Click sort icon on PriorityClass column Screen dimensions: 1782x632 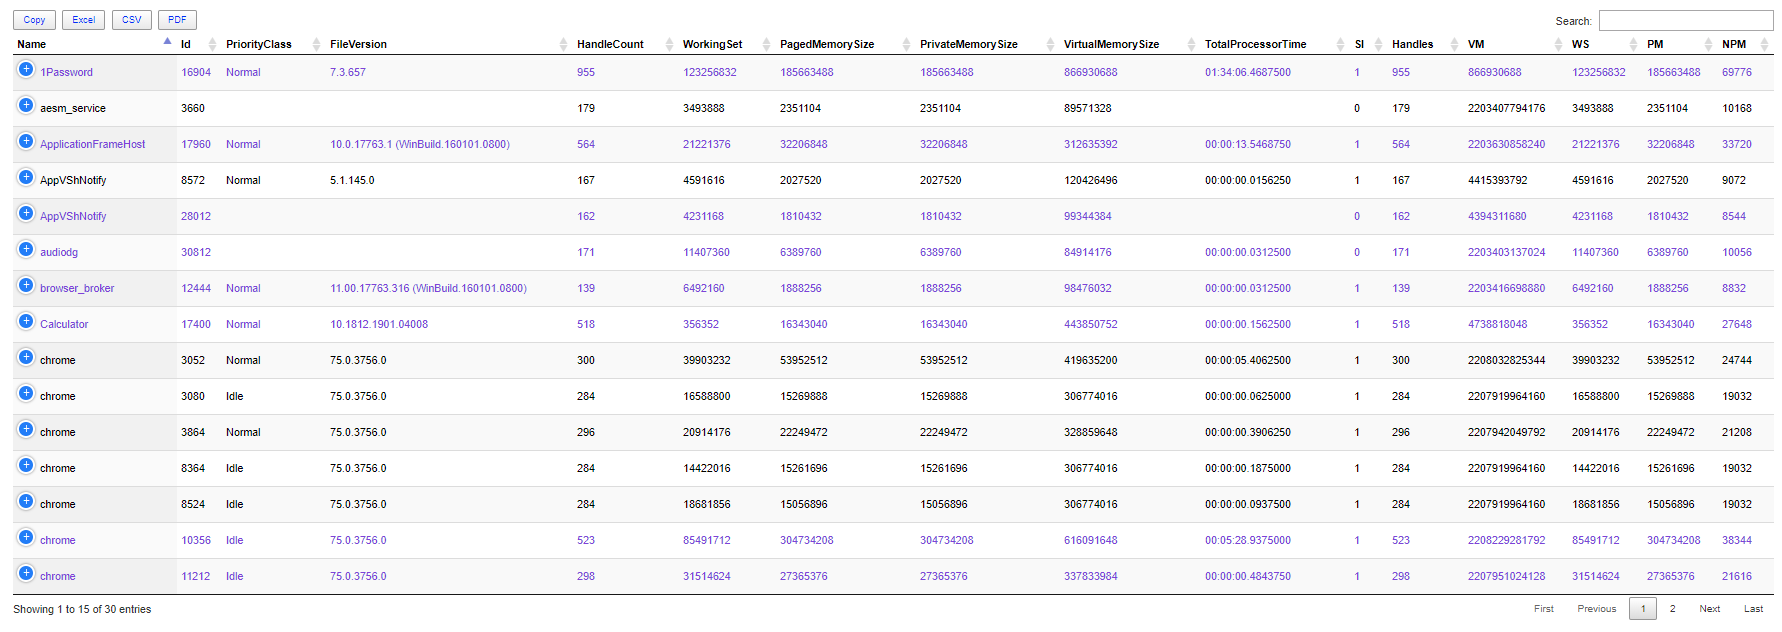pos(316,44)
